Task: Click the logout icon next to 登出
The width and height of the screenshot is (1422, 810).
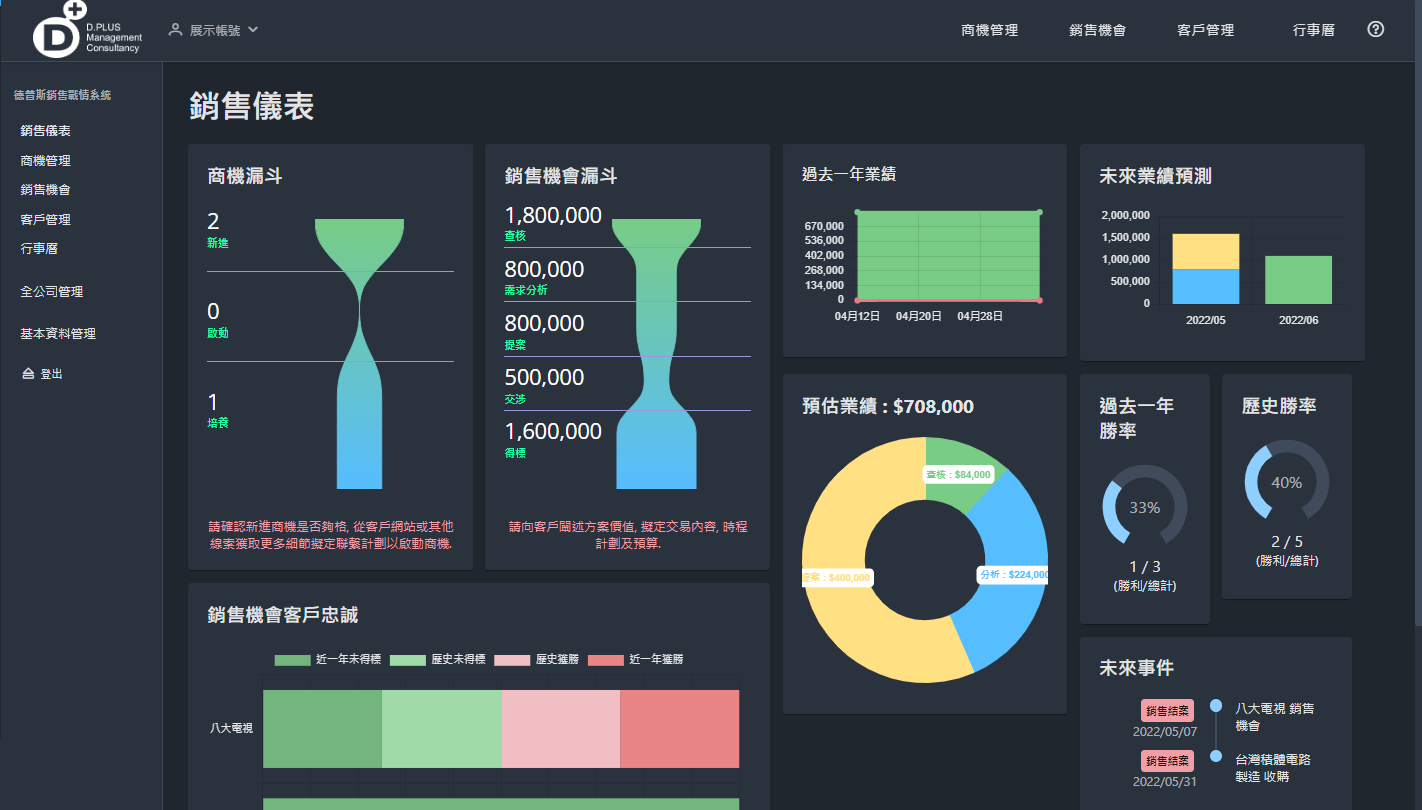Action: (28, 373)
